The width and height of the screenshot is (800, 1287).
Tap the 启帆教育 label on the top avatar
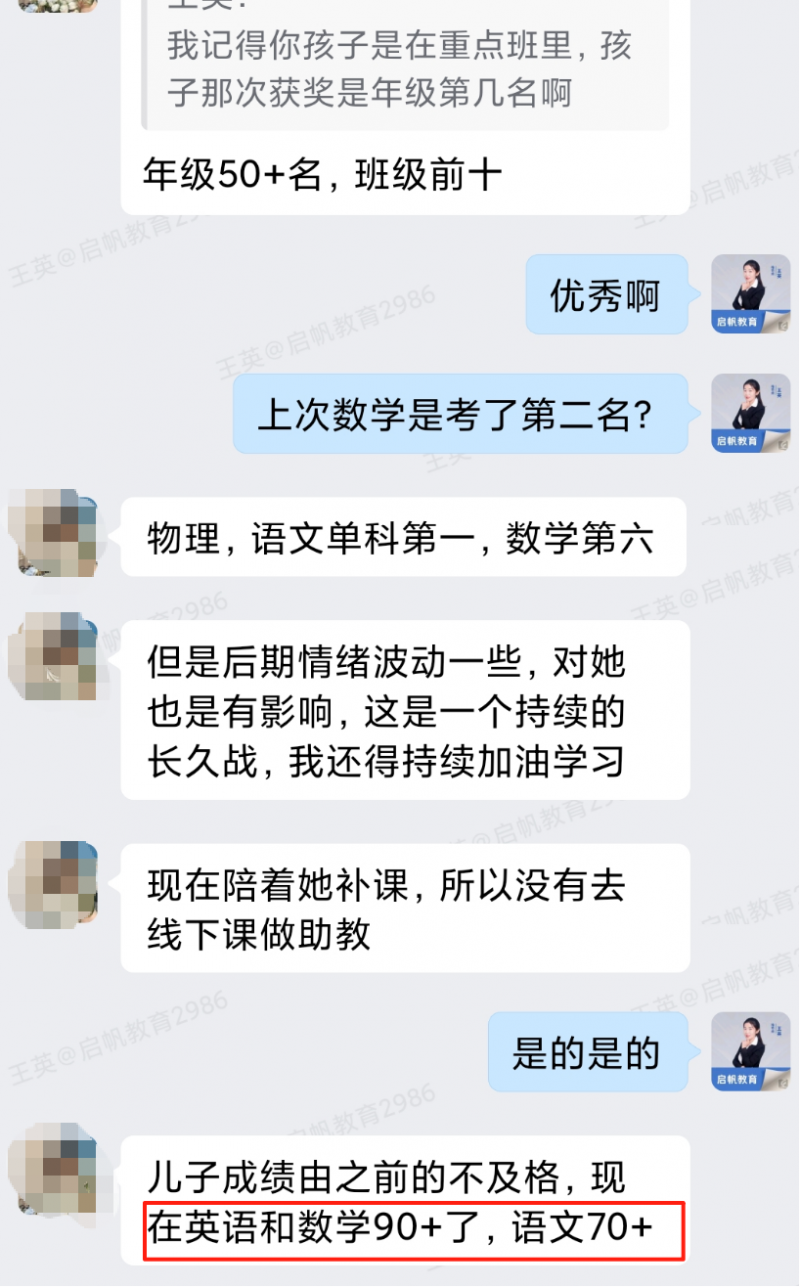pos(738,322)
